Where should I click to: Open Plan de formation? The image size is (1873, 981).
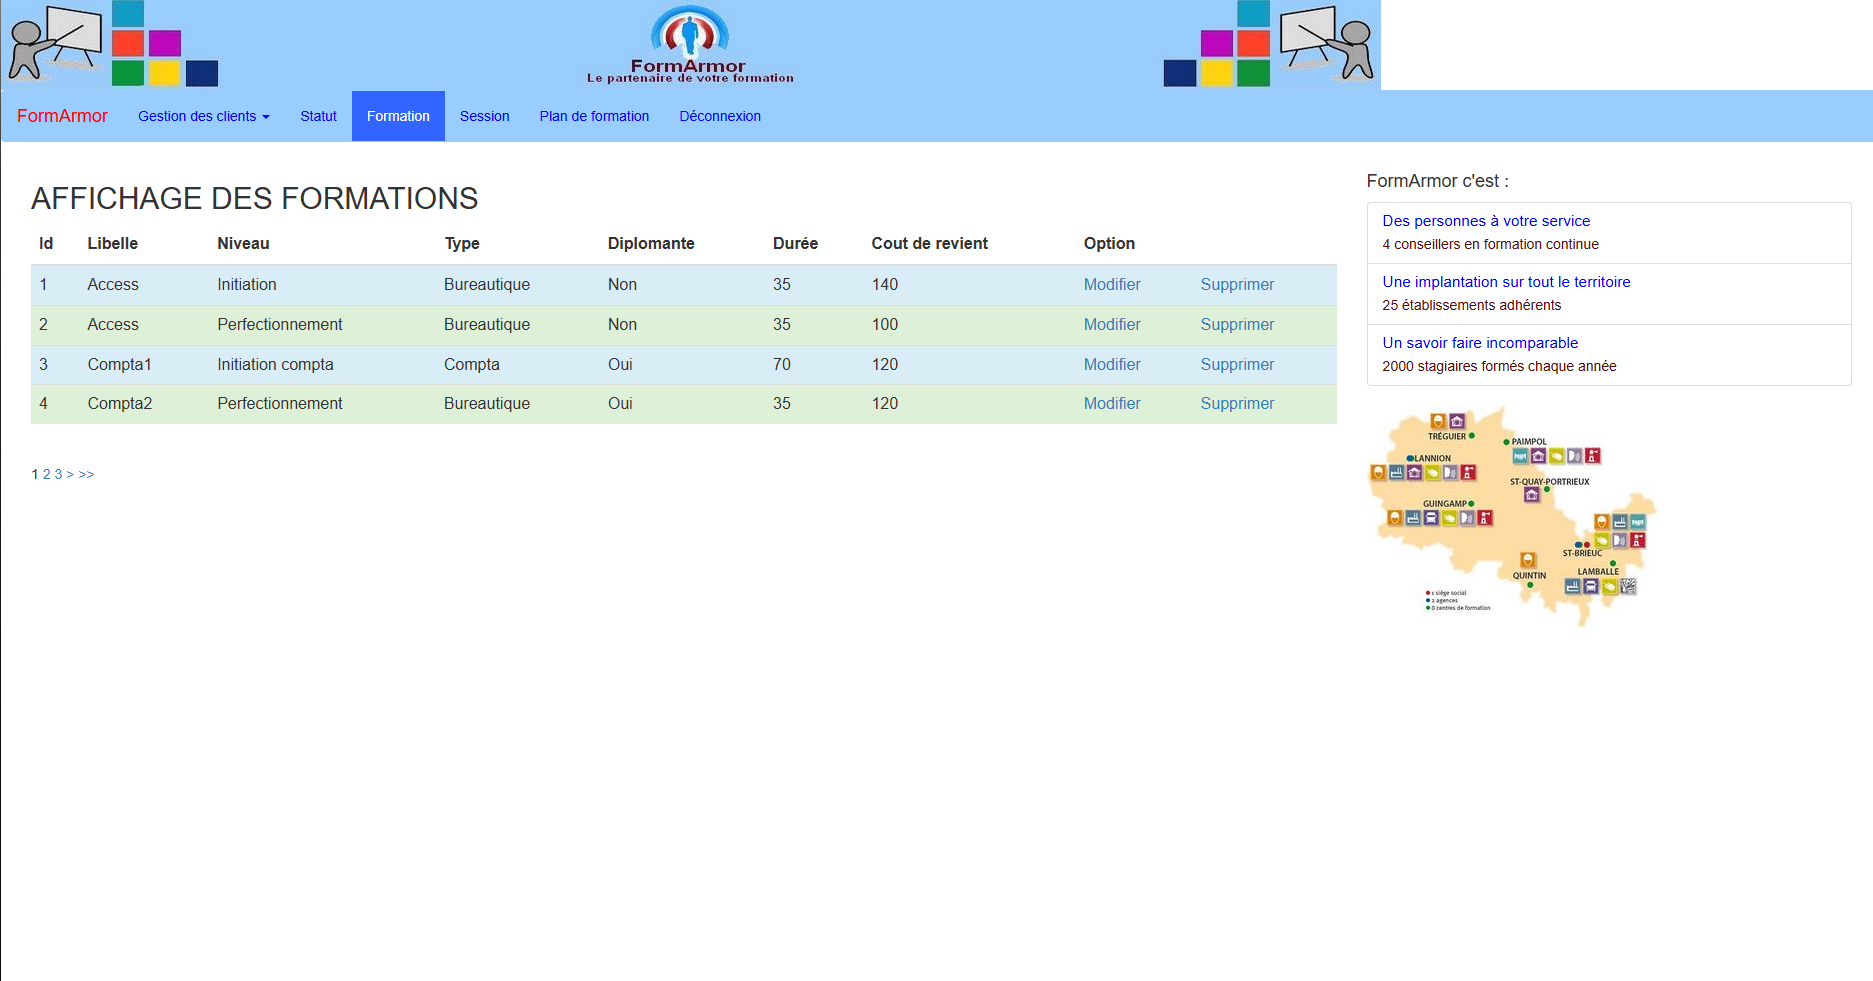594,116
